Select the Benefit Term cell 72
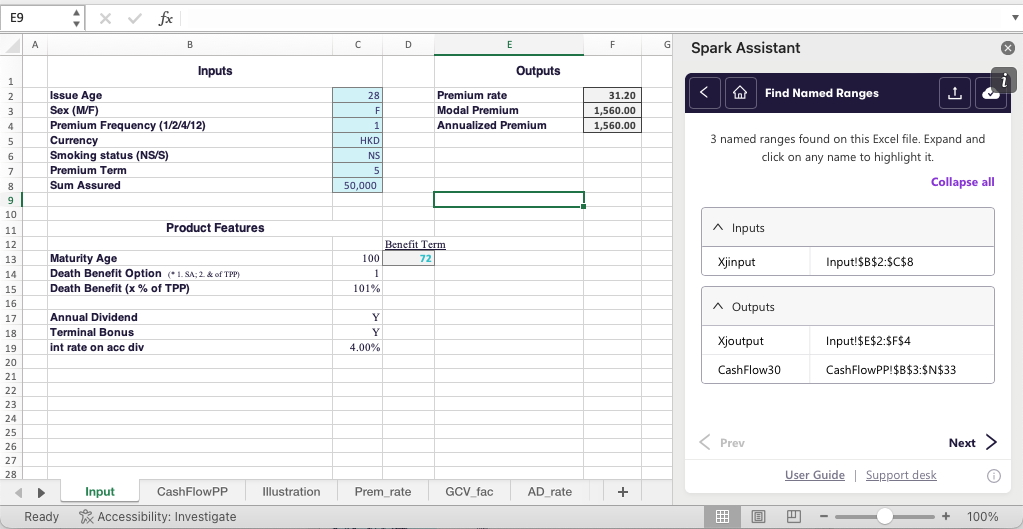This screenshot has height=529, width=1023. [408, 259]
